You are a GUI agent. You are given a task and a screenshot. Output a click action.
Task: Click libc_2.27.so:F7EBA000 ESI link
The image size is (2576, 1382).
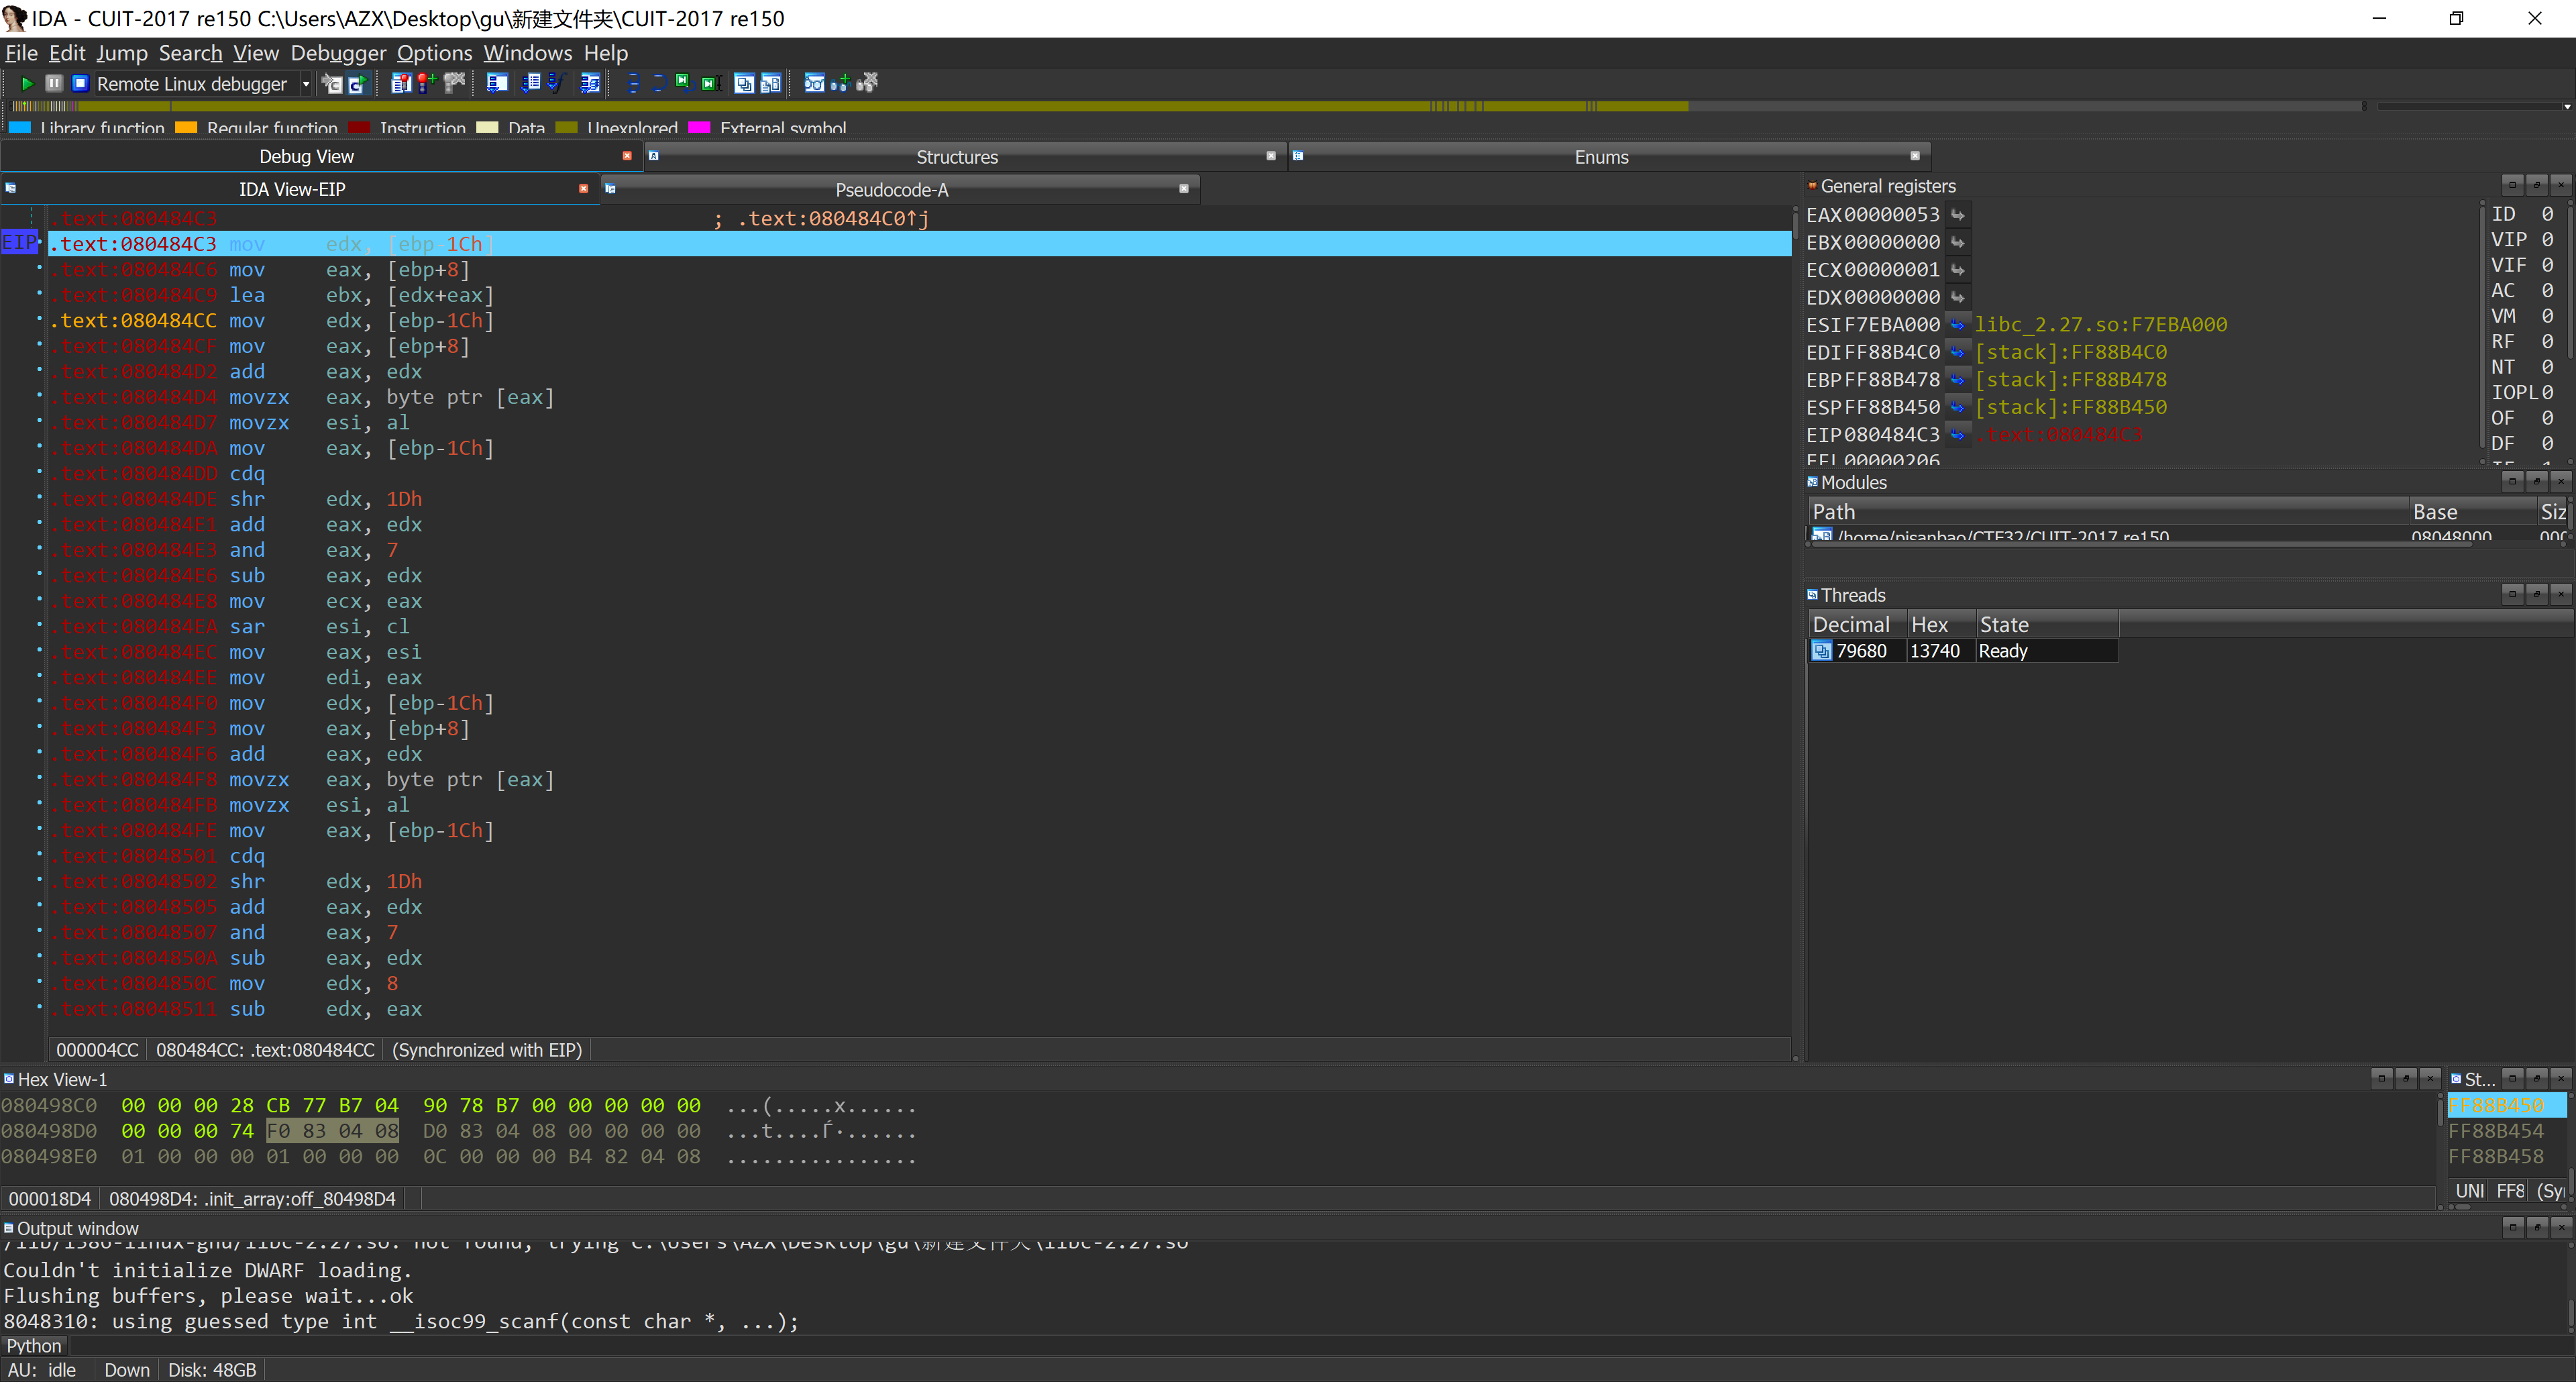[x=2100, y=325]
